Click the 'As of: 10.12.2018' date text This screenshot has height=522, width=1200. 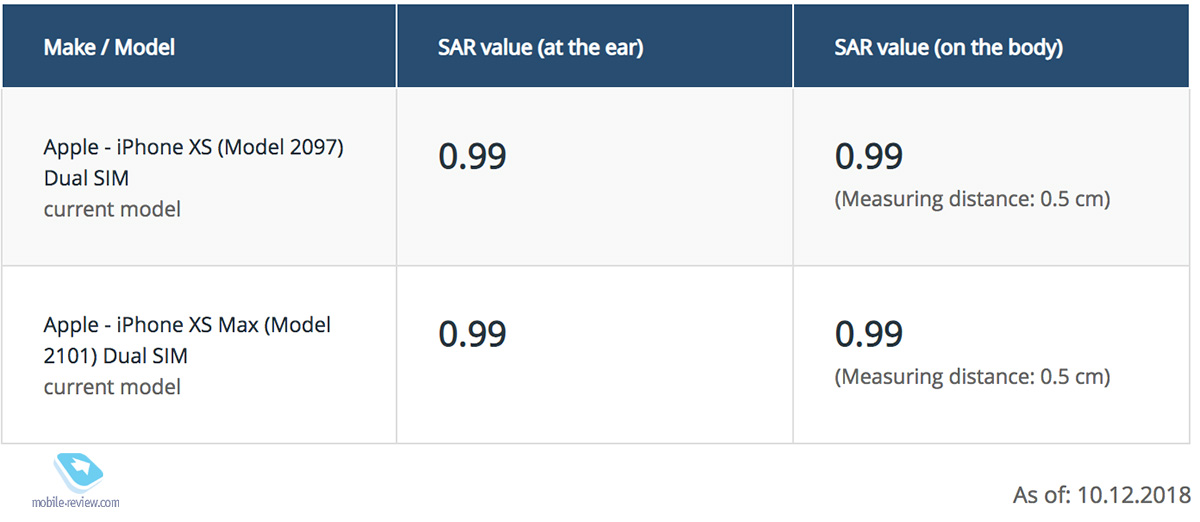(1101, 494)
